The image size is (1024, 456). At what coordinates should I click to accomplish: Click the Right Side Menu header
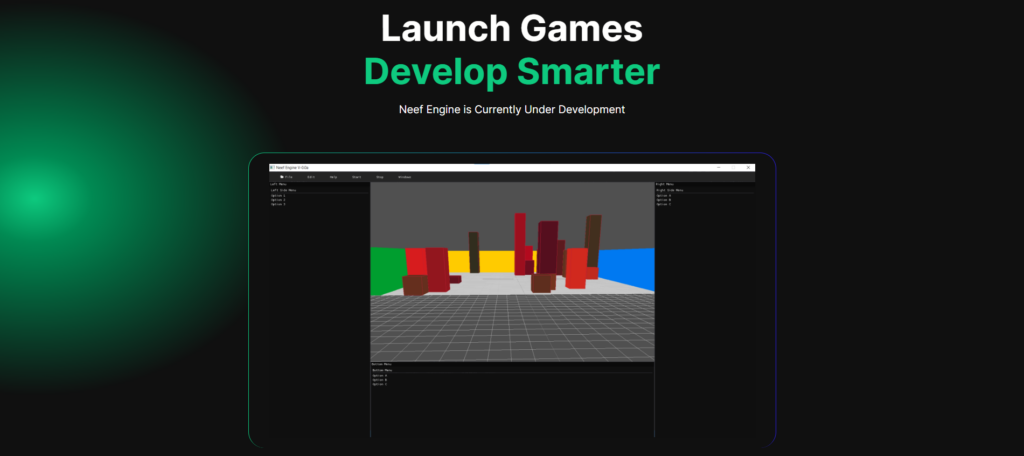(669, 190)
